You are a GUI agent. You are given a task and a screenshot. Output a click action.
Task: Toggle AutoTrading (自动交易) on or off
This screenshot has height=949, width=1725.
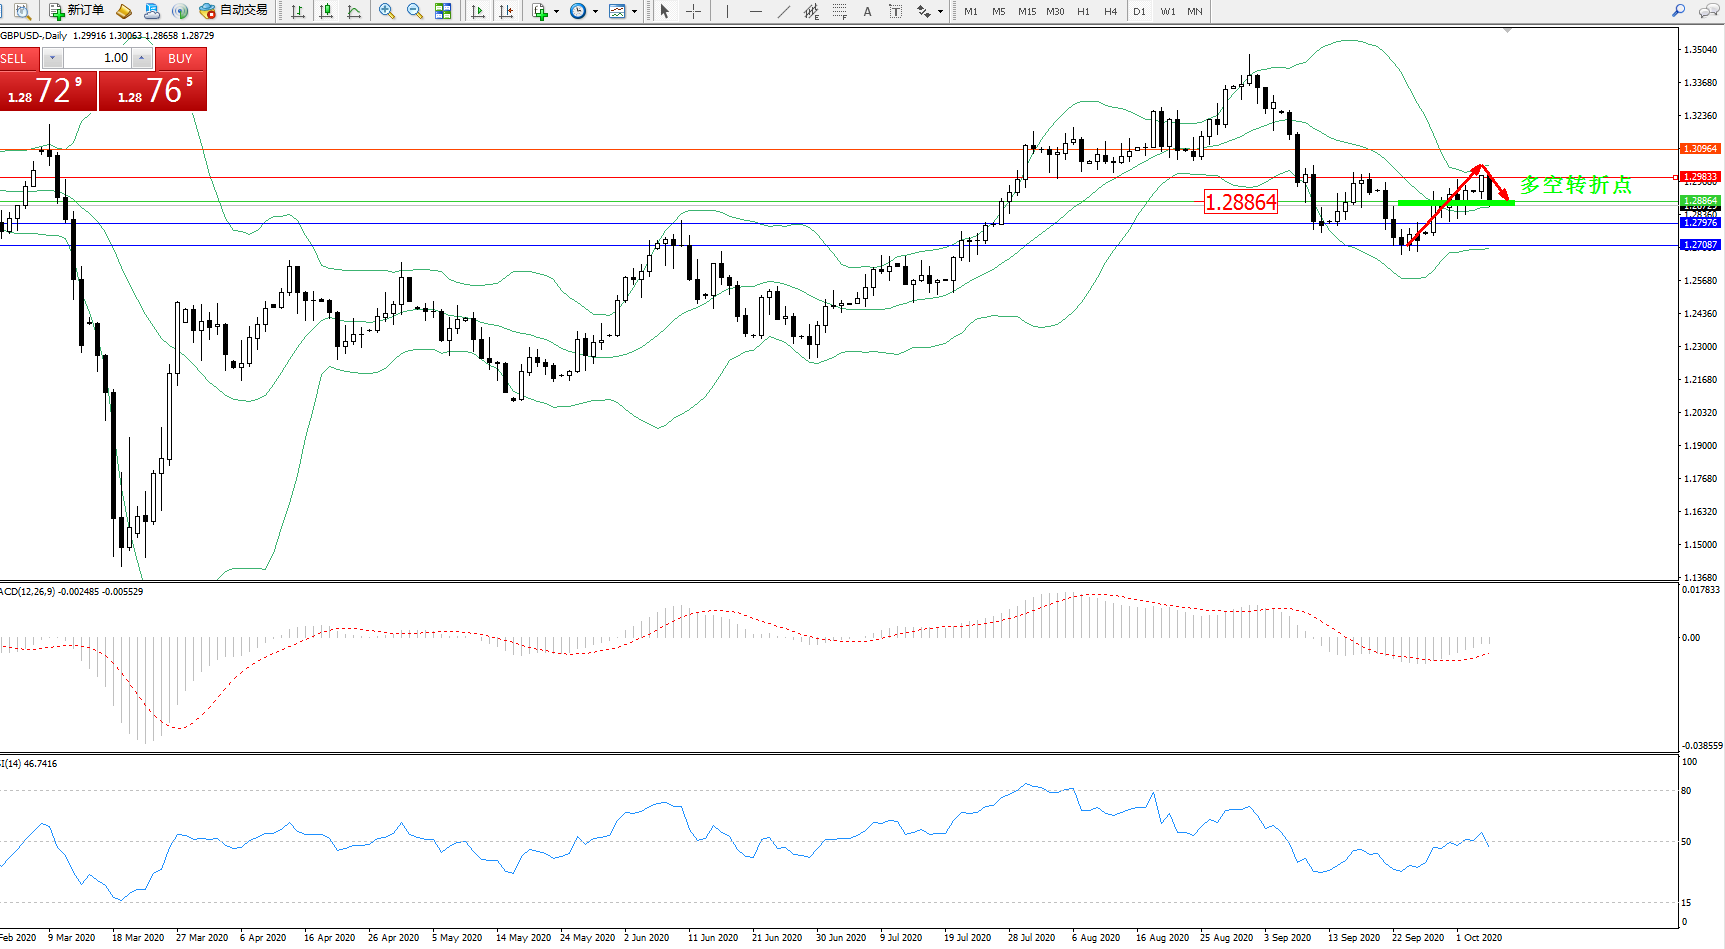(x=234, y=11)
